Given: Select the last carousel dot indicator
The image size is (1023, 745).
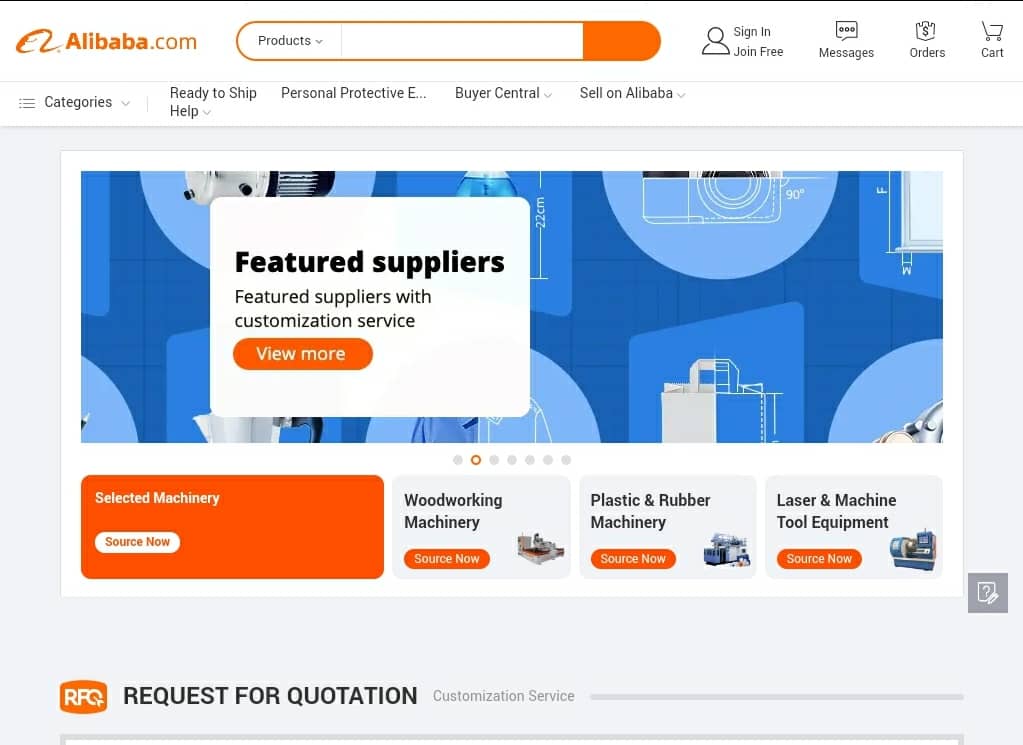Looking at the screenshot, I should [x=566, y=460].
